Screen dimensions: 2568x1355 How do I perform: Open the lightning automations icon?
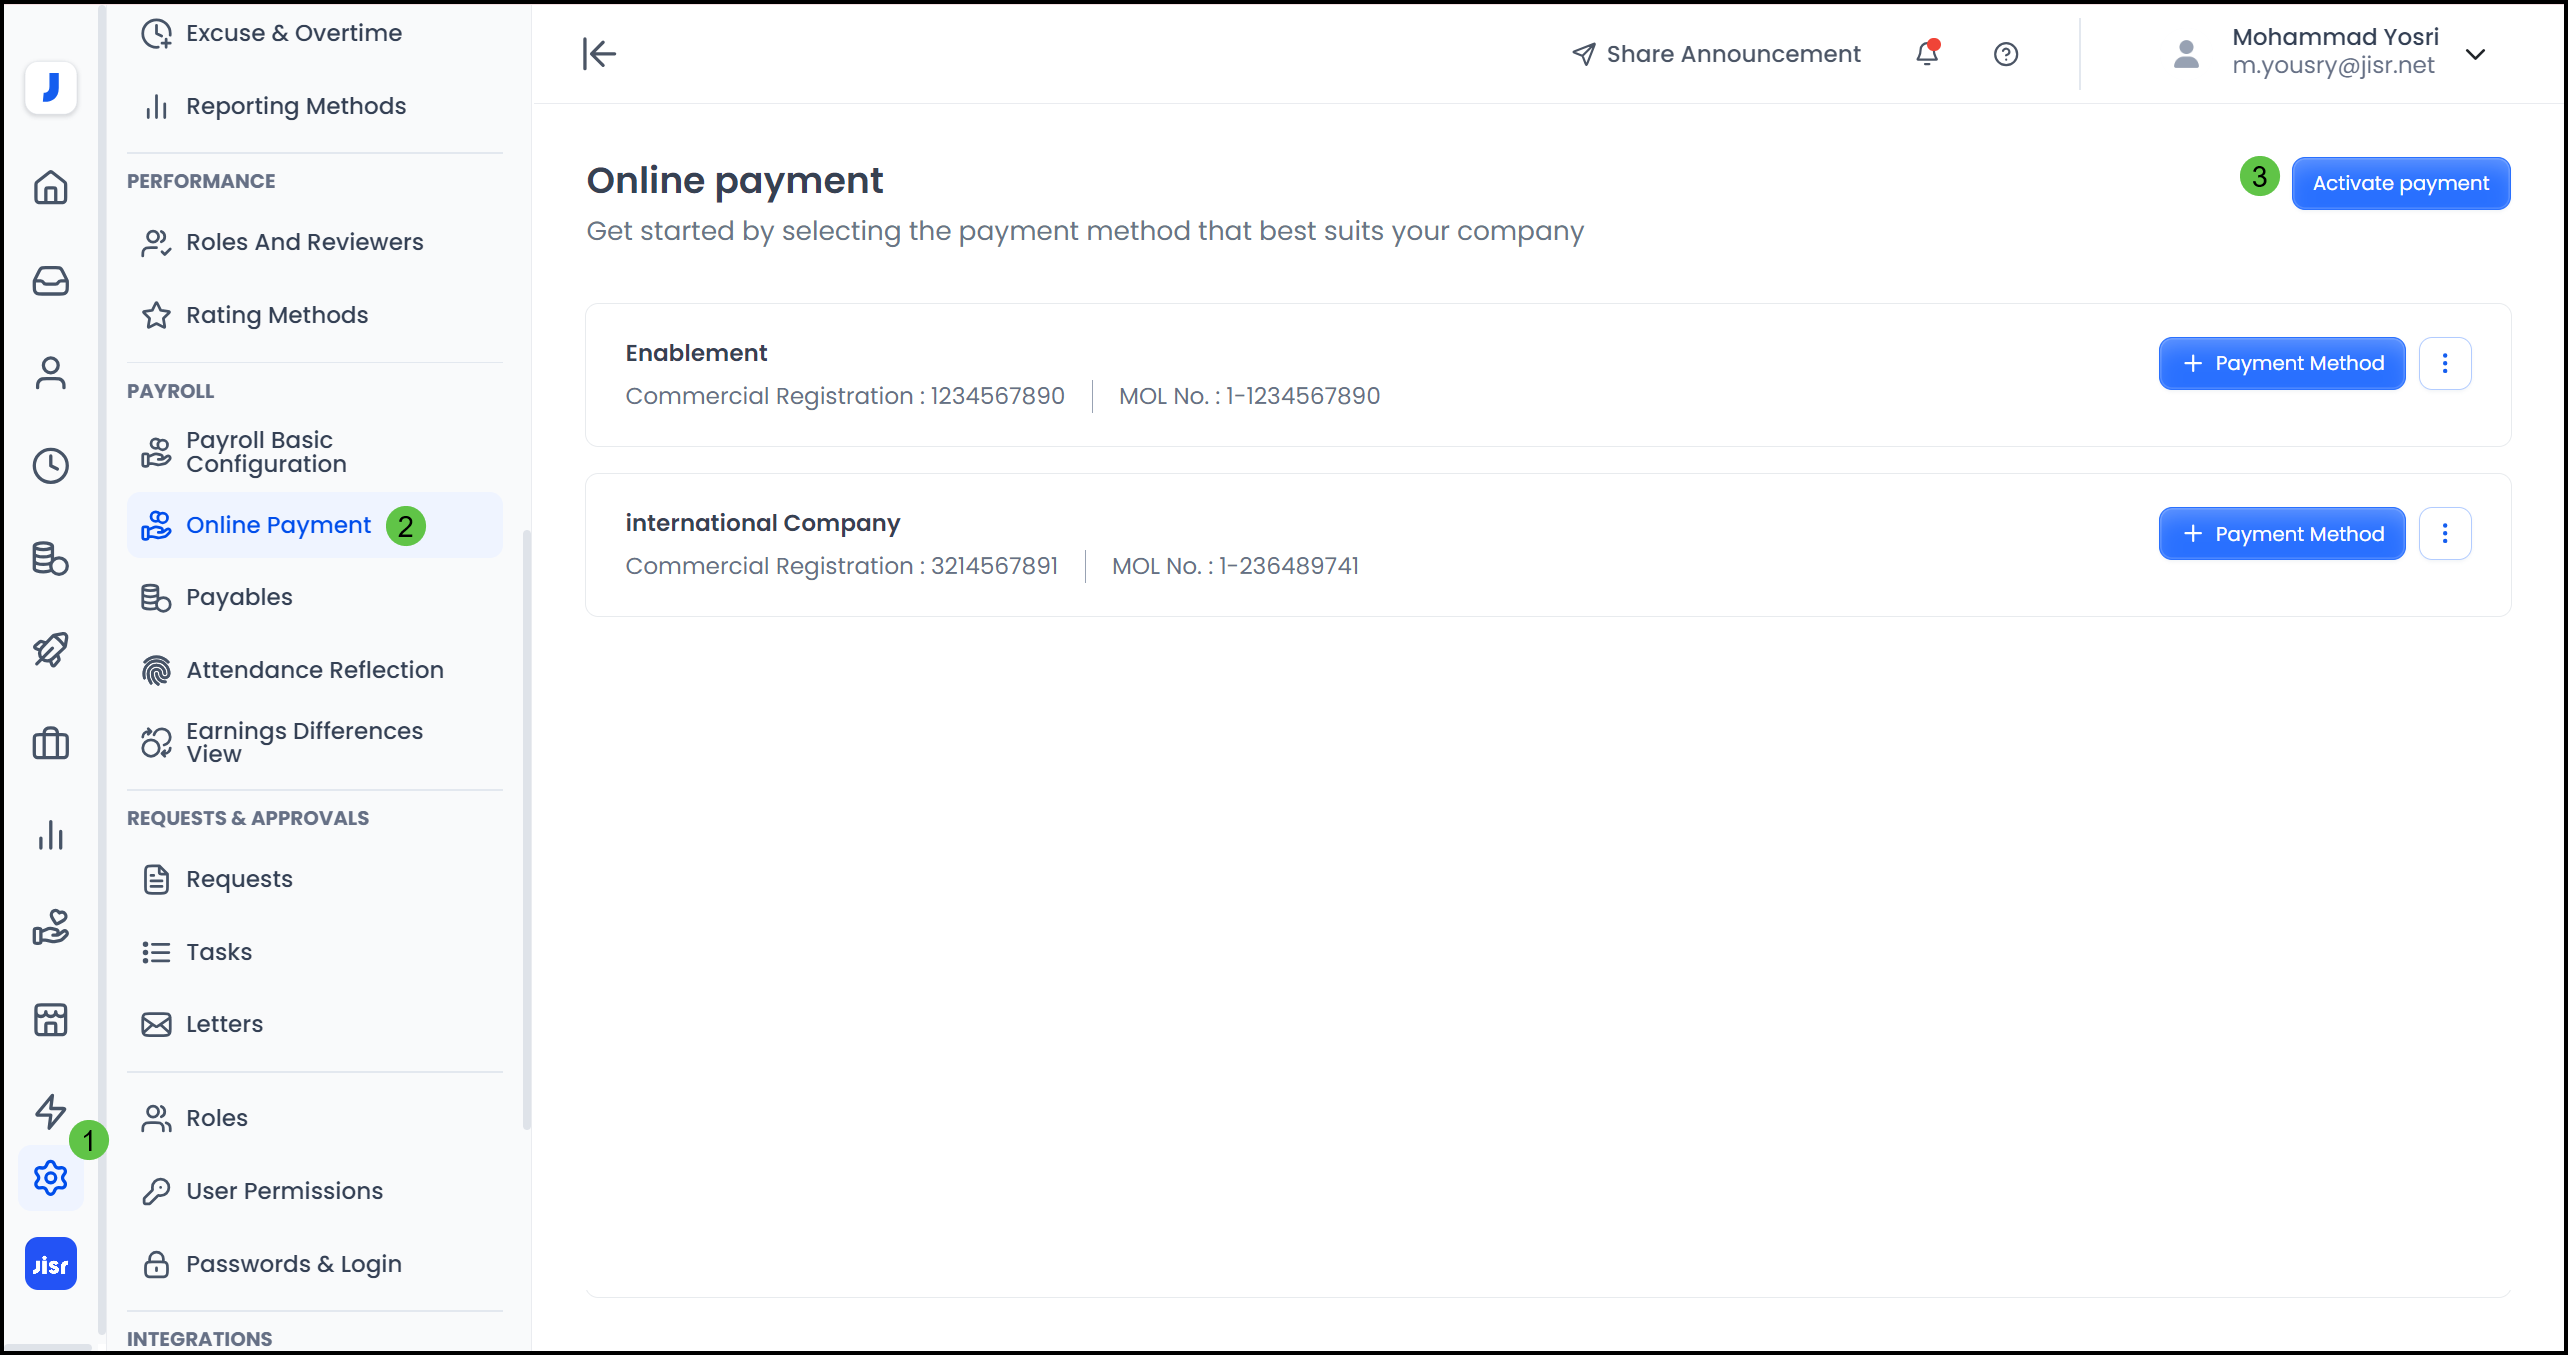(50, 1111)
